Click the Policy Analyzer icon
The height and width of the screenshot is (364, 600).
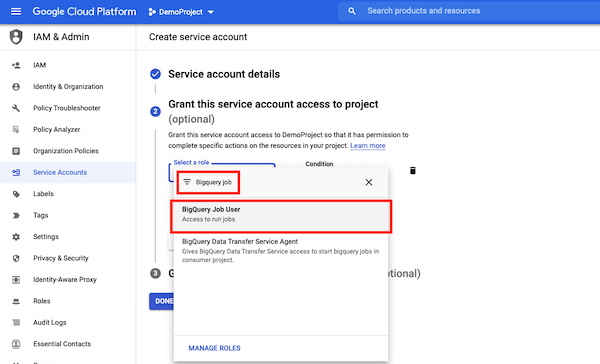pos(16,129)
